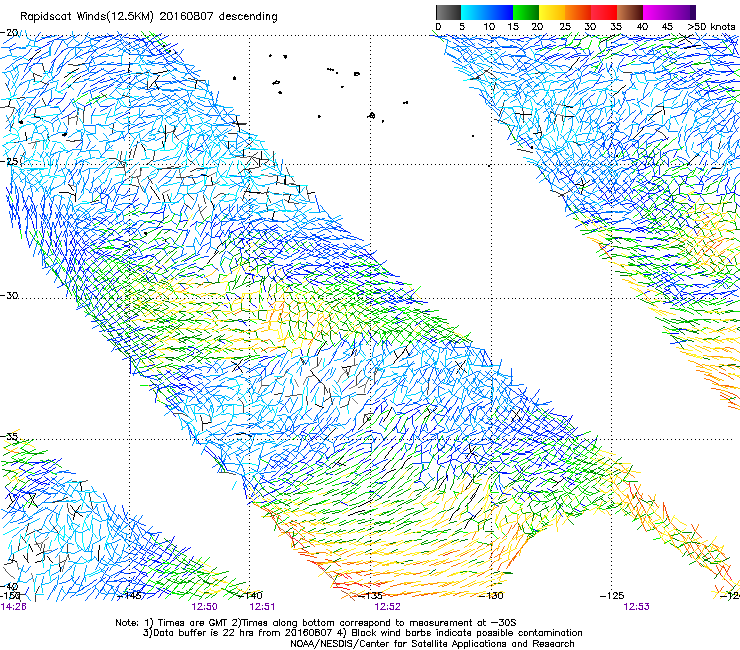Click the NOAA/NESDIS credit line
The width and height of the screenshot is (740, 650).
(x=432, y=644)
